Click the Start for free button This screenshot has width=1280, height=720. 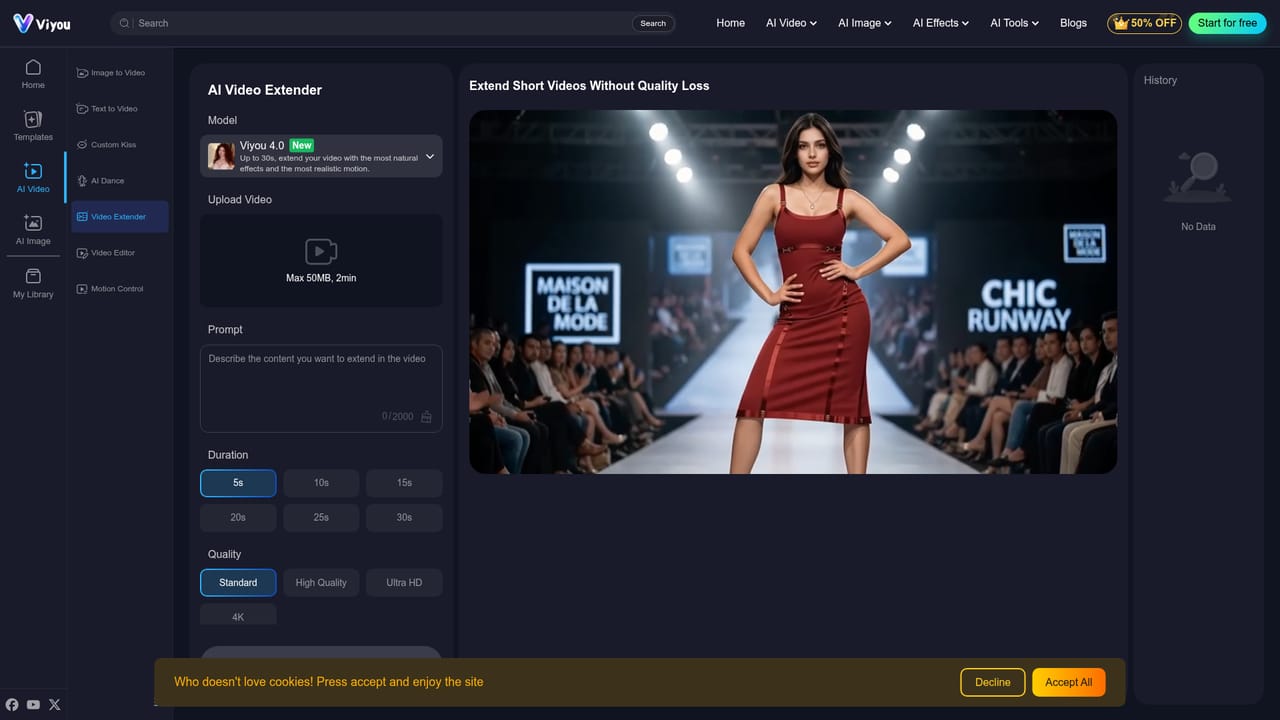(1227, 23)
